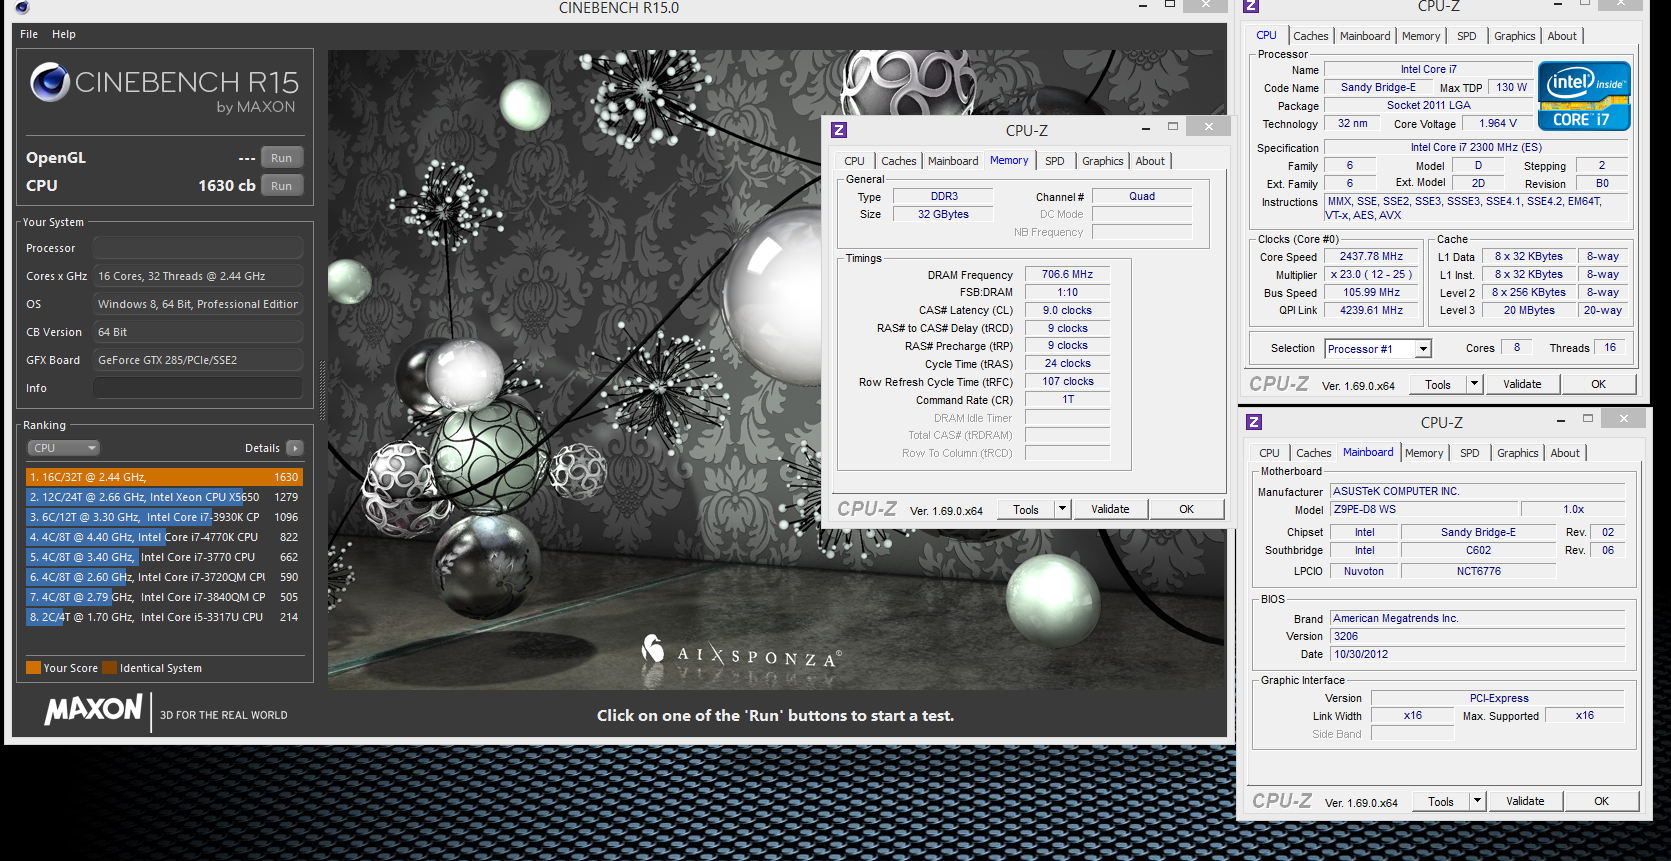Click the DRAM Frequency value 706.6 MHz
Image resolution: width=1671 pixels, height=861 pixels.
[x=1067, y=274]
